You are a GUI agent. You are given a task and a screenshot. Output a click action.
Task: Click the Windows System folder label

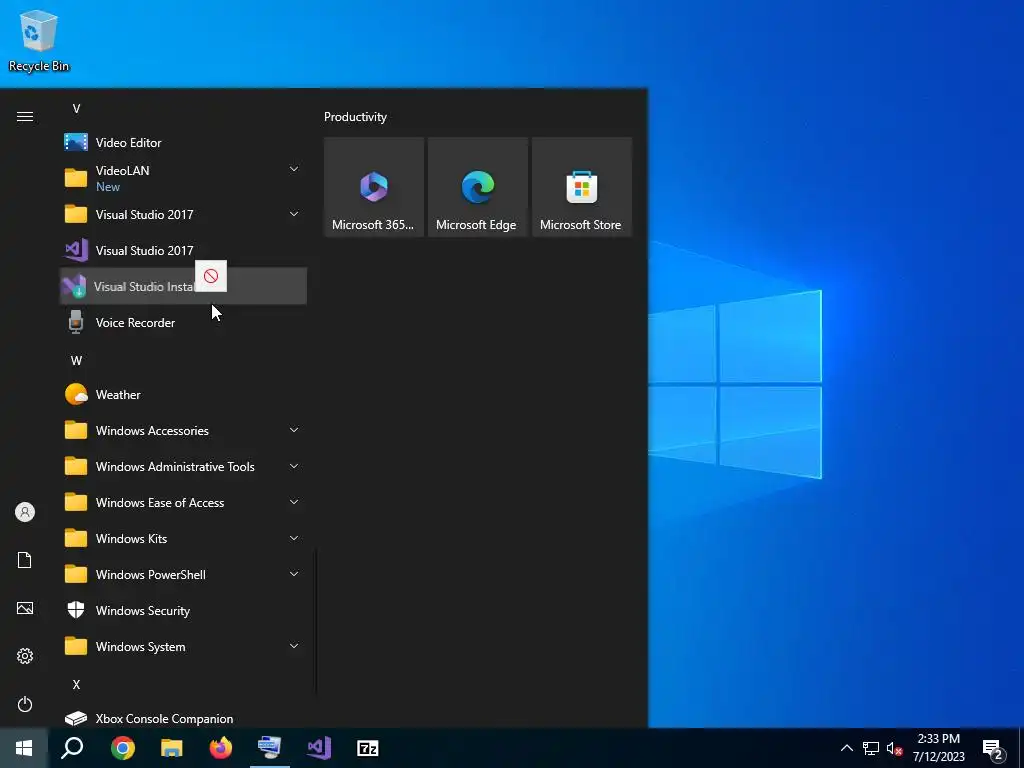pos(140,647)
